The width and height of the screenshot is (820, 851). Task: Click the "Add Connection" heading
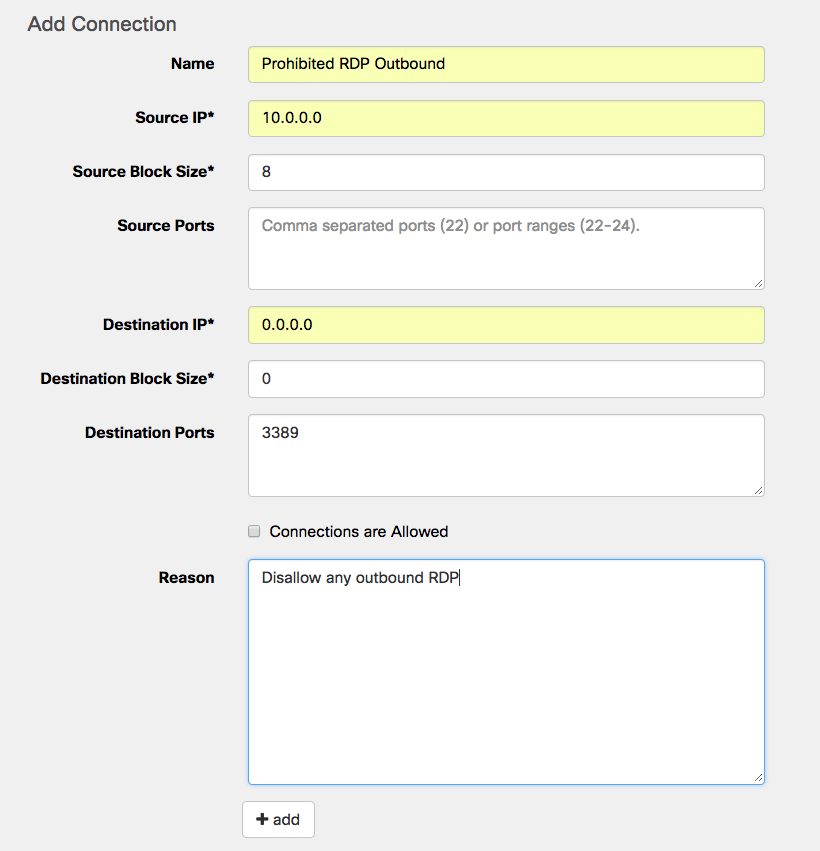(102, 24)
